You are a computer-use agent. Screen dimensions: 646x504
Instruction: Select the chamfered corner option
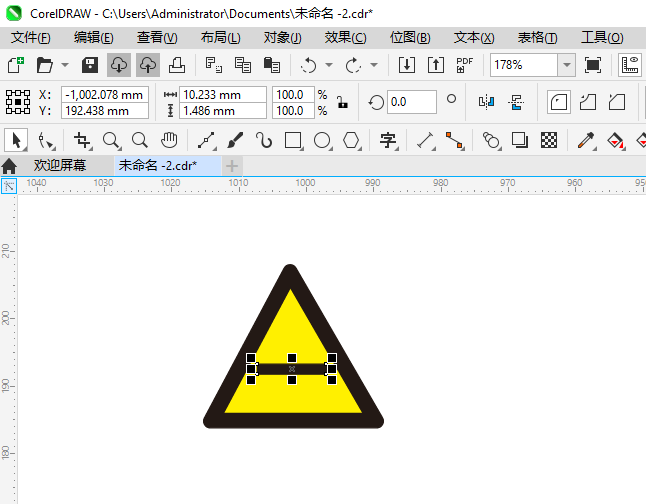pyautogui.click(x=617, y=102)
